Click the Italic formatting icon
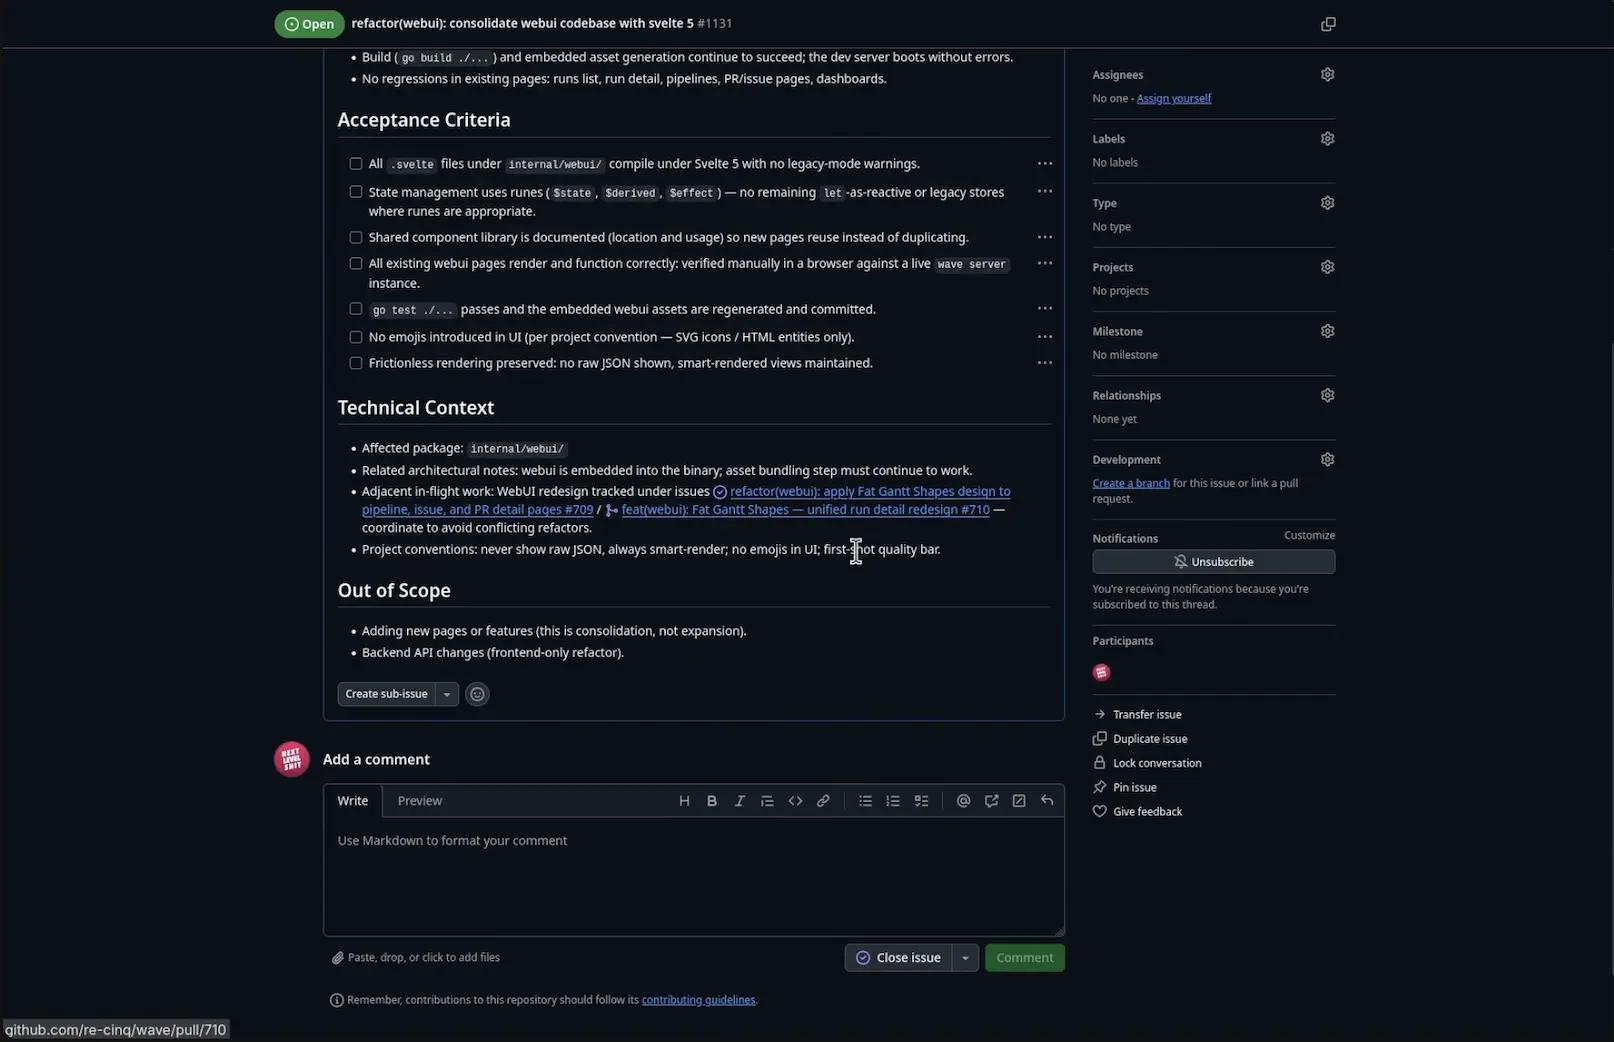Screen dimensions: 1614x1042 [x=740, y=801]
